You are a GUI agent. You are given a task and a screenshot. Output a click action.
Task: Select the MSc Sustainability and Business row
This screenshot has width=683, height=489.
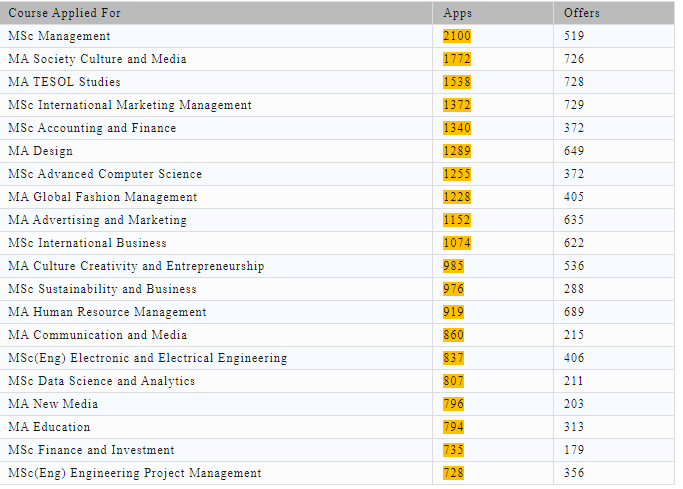click(102, 289)
